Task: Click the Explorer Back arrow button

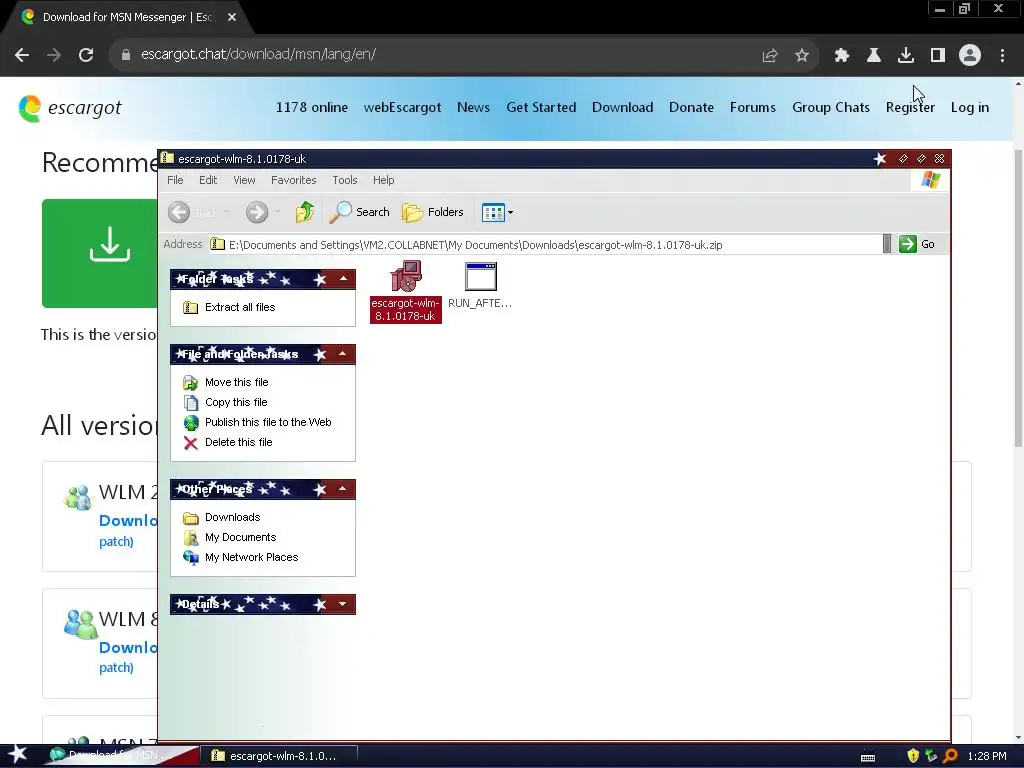Action: point(179,212)
